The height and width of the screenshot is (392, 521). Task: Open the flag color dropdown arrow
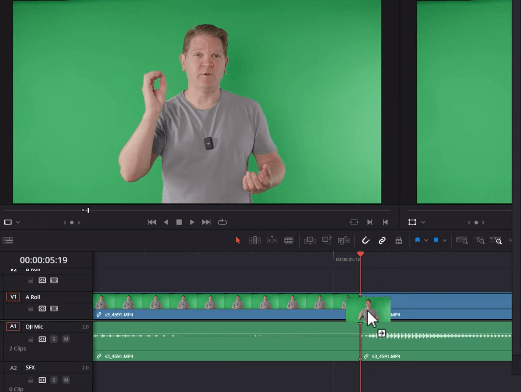tap(426, 240)
